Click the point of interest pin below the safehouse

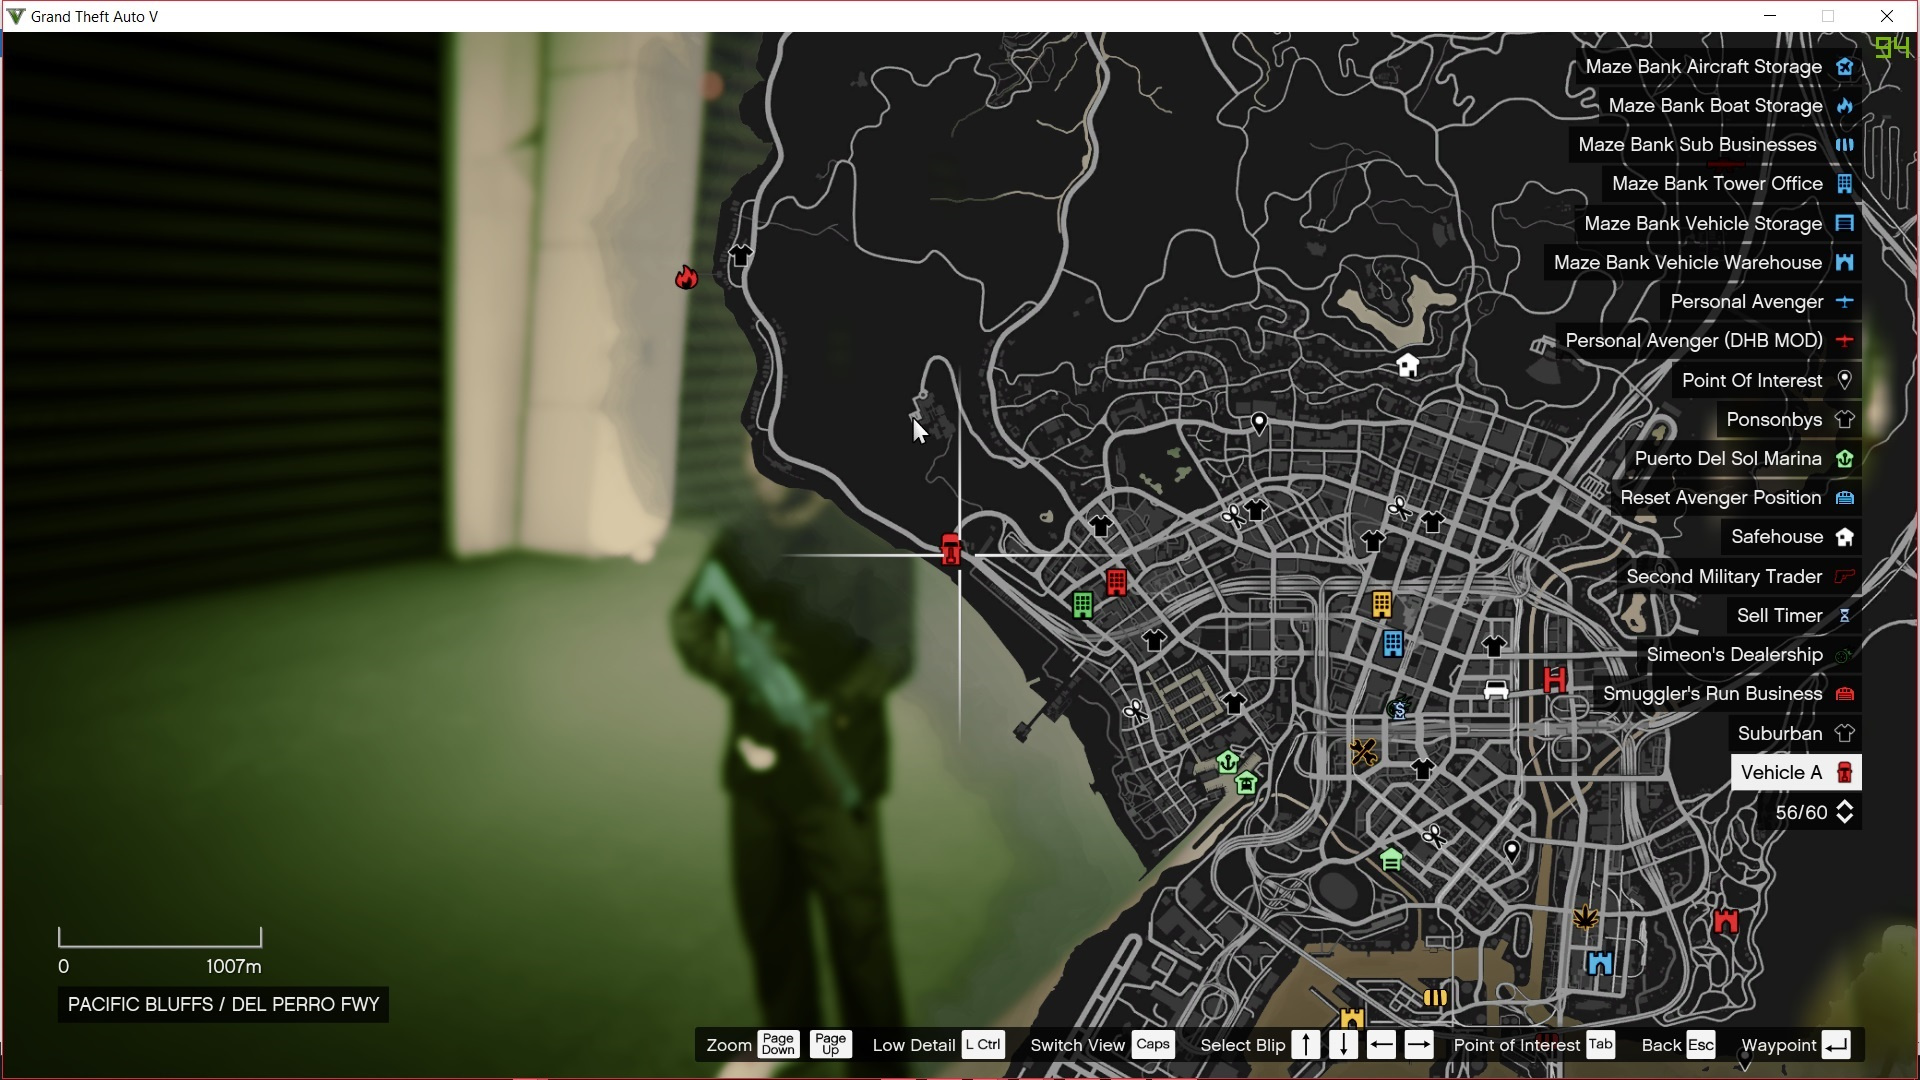tap(1259, 424)
